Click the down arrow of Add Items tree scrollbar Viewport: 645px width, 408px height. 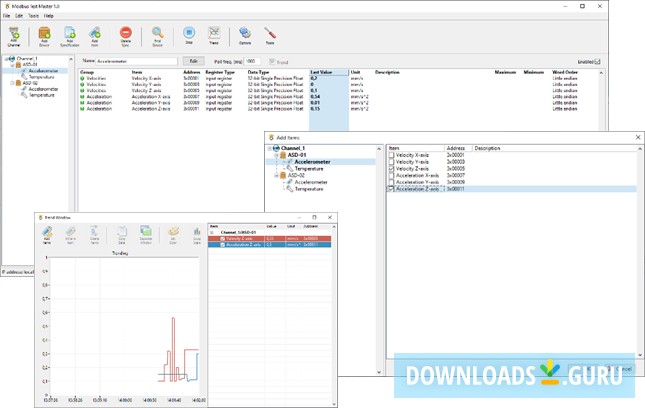coord(379,372)
